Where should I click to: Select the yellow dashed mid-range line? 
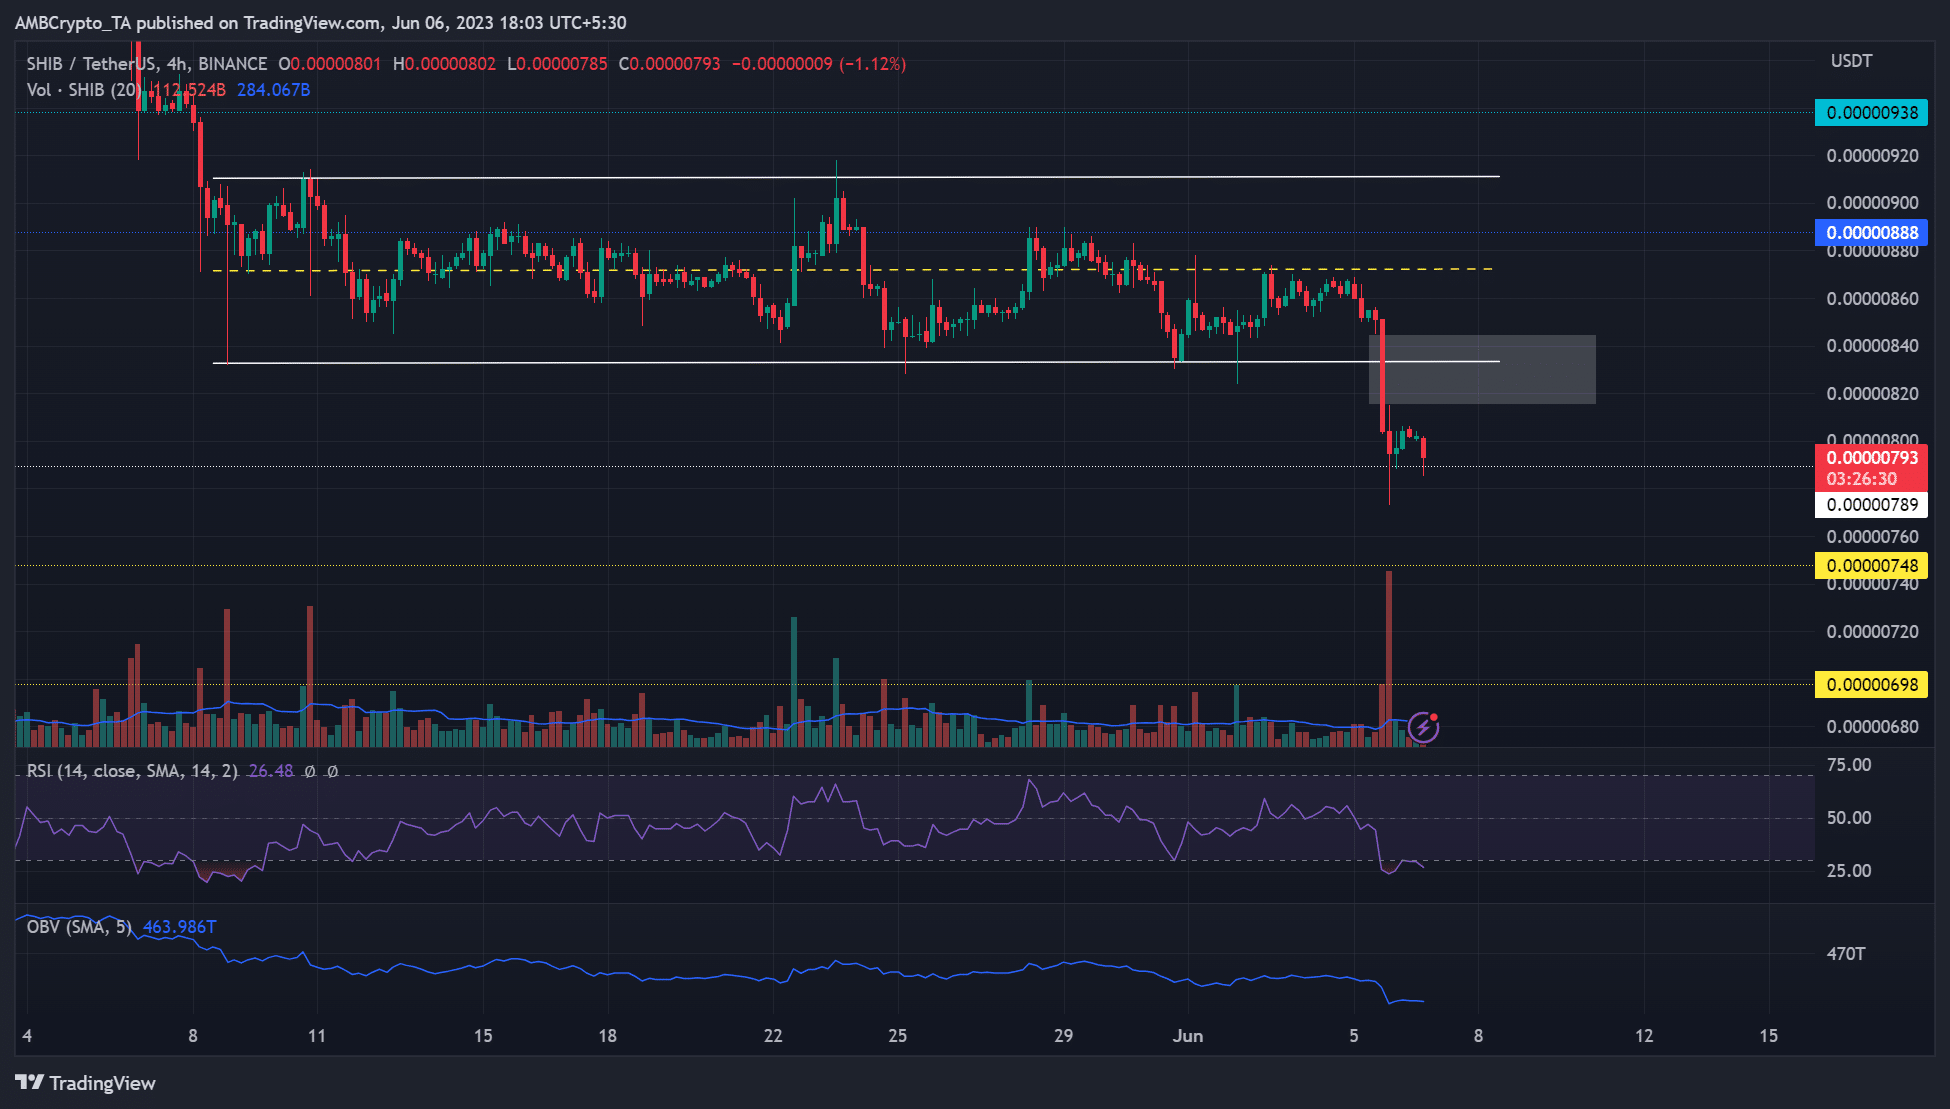[x=853, y=270]
